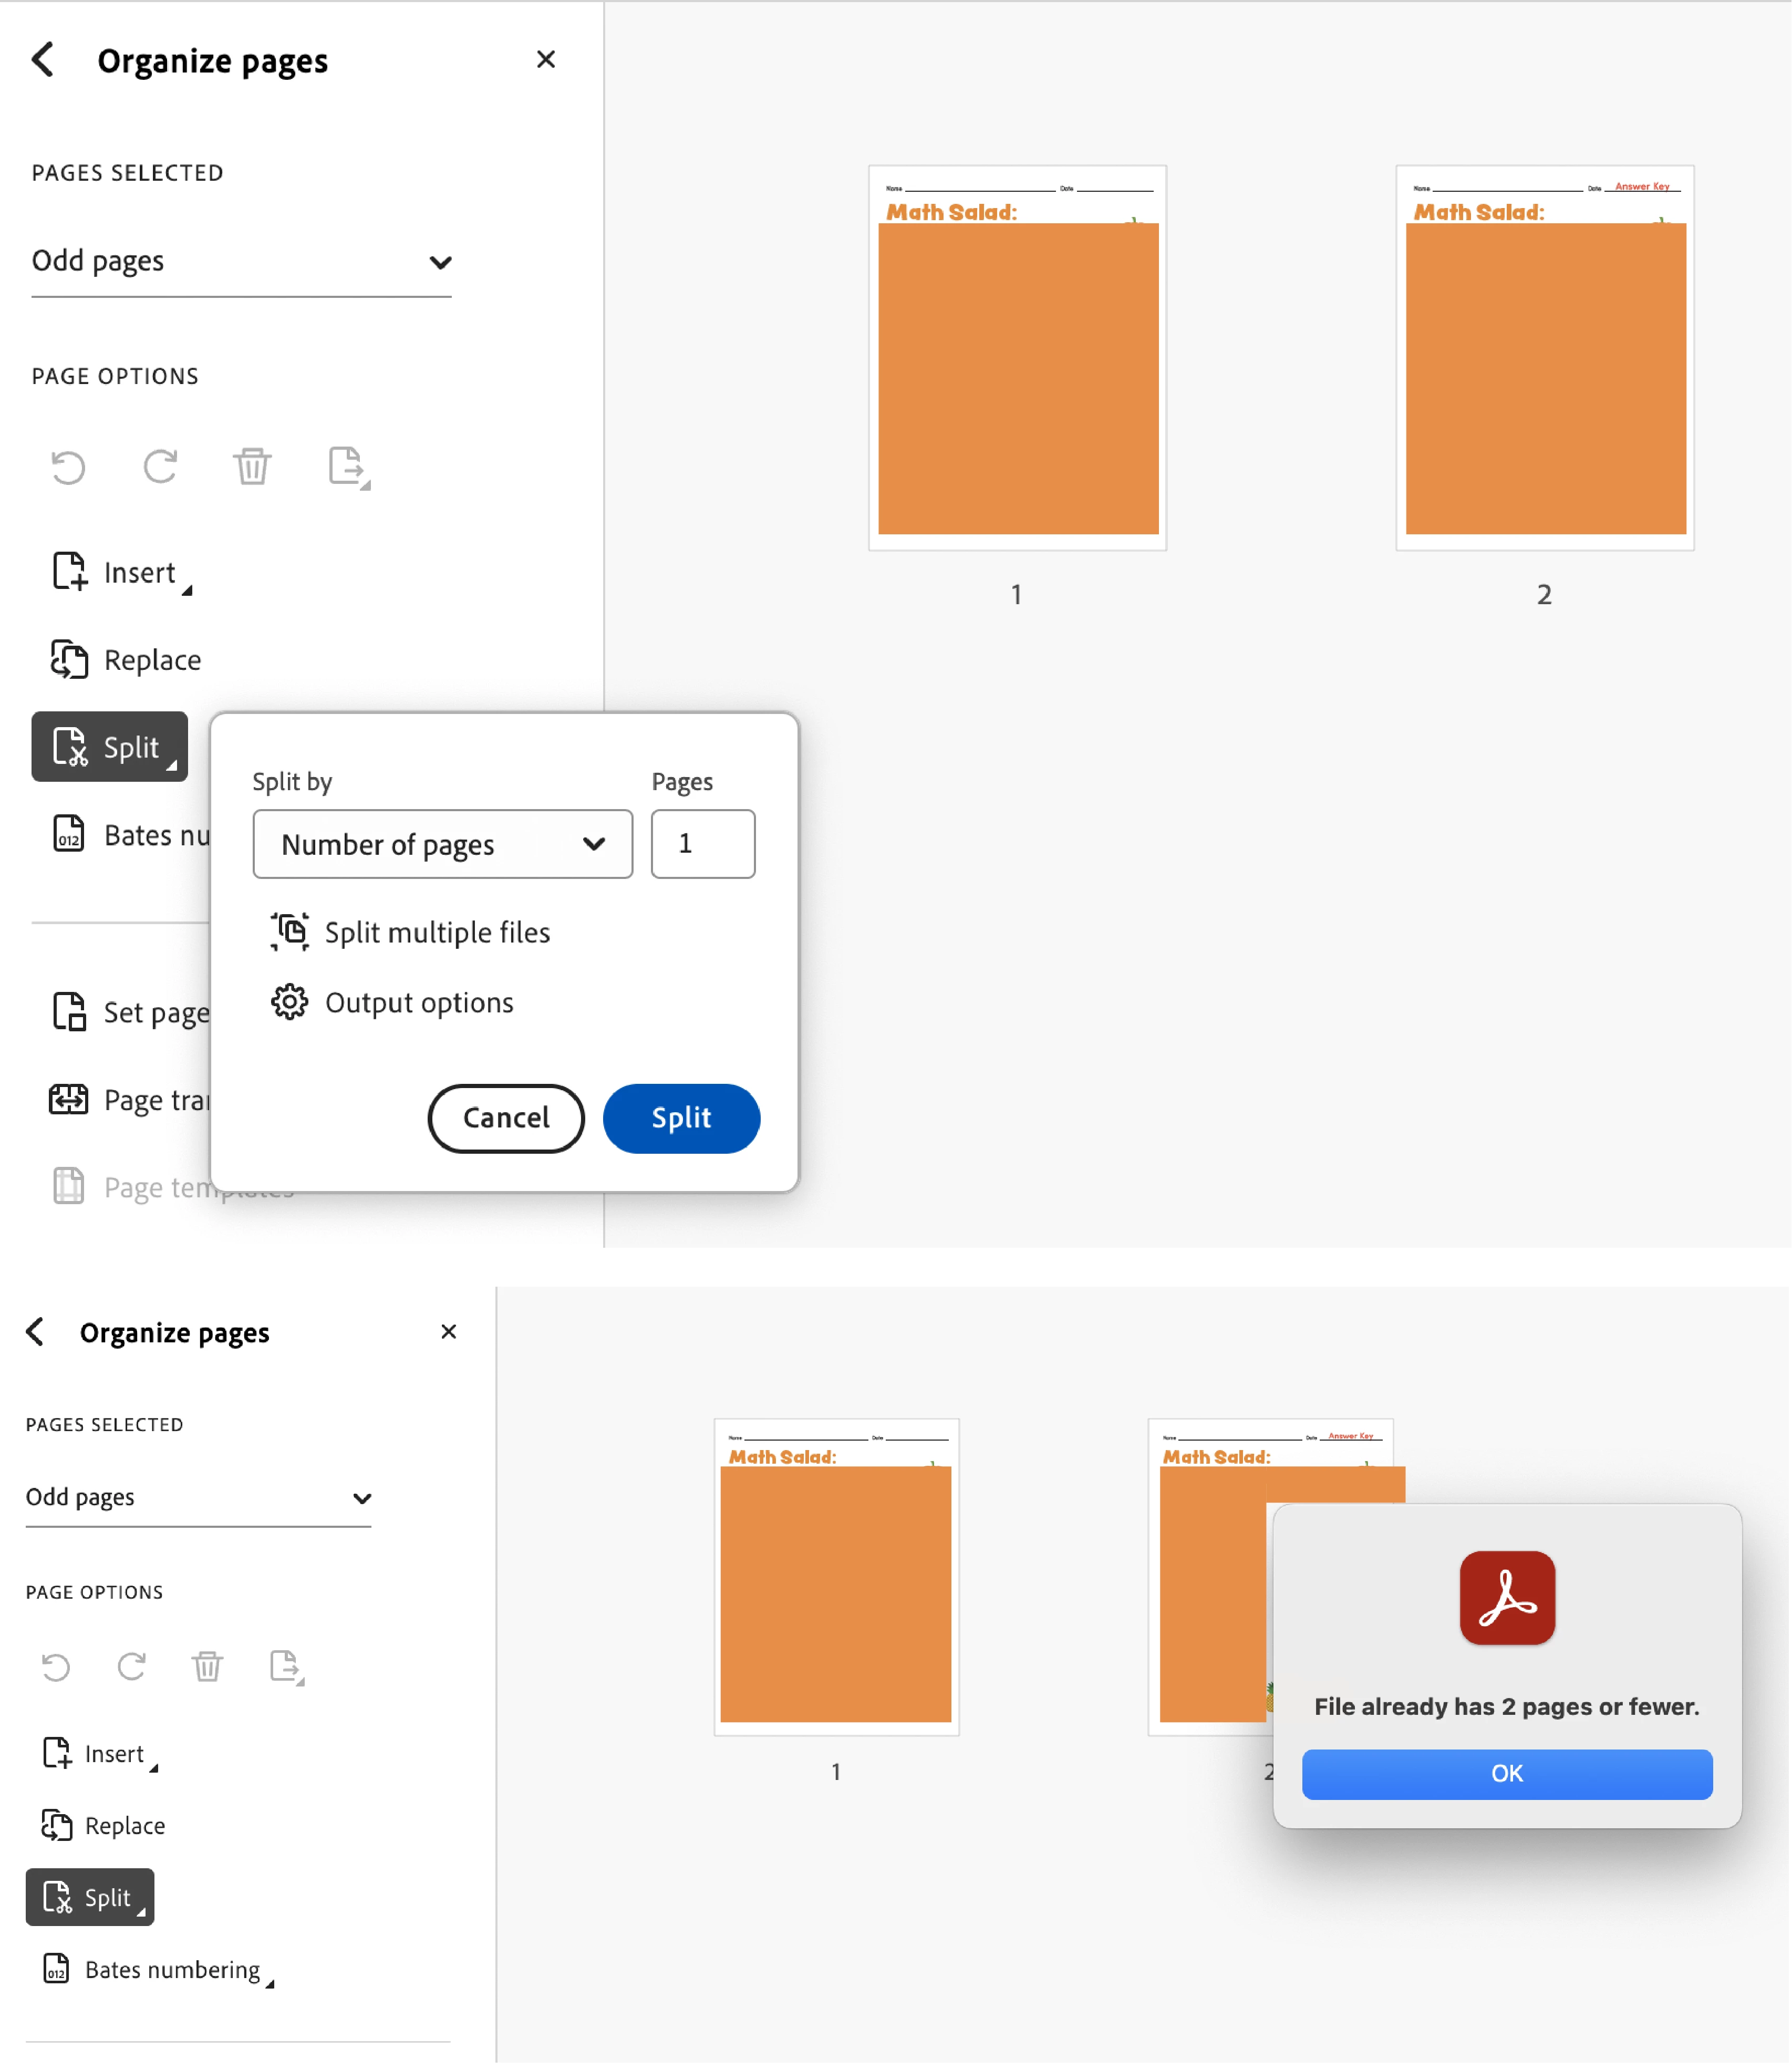Click OK in the page count alert

[1507, 1774]
